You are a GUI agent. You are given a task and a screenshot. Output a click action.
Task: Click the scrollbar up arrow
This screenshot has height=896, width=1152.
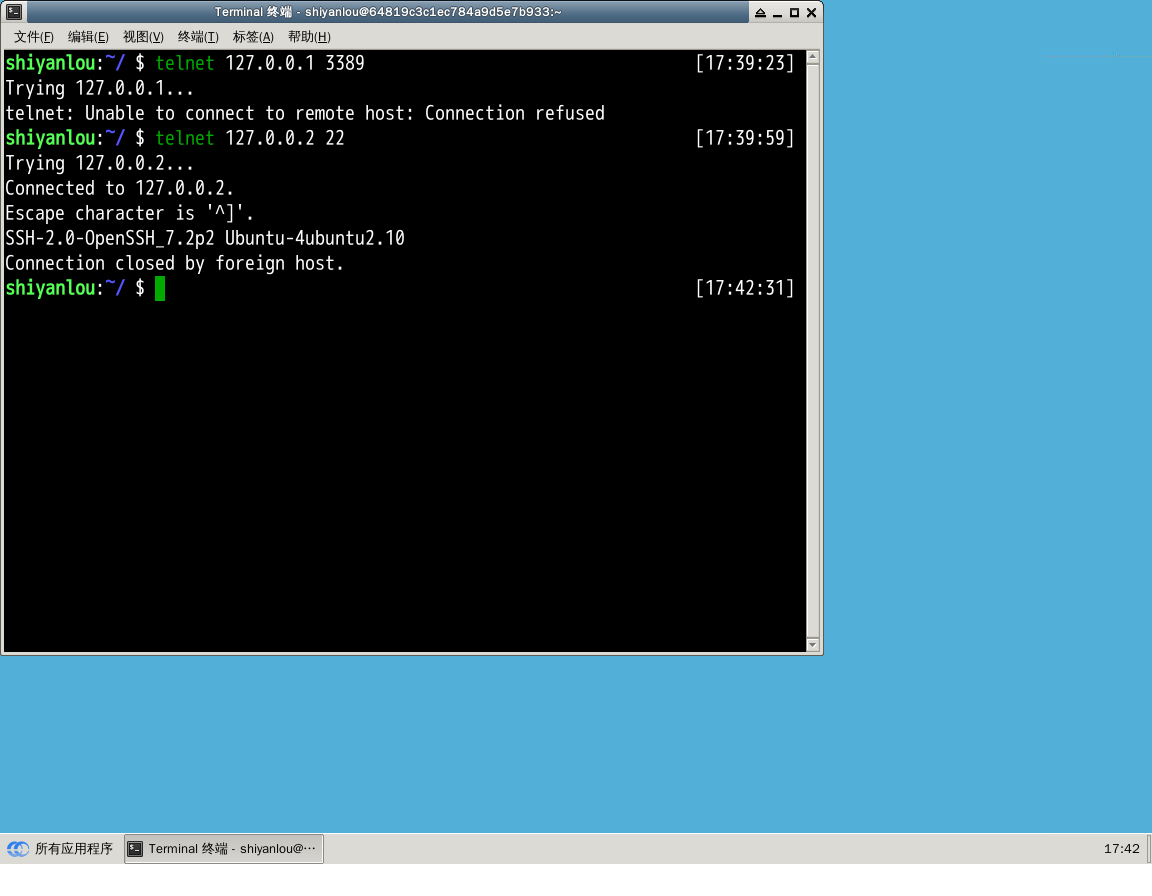(x=813, y=57)
